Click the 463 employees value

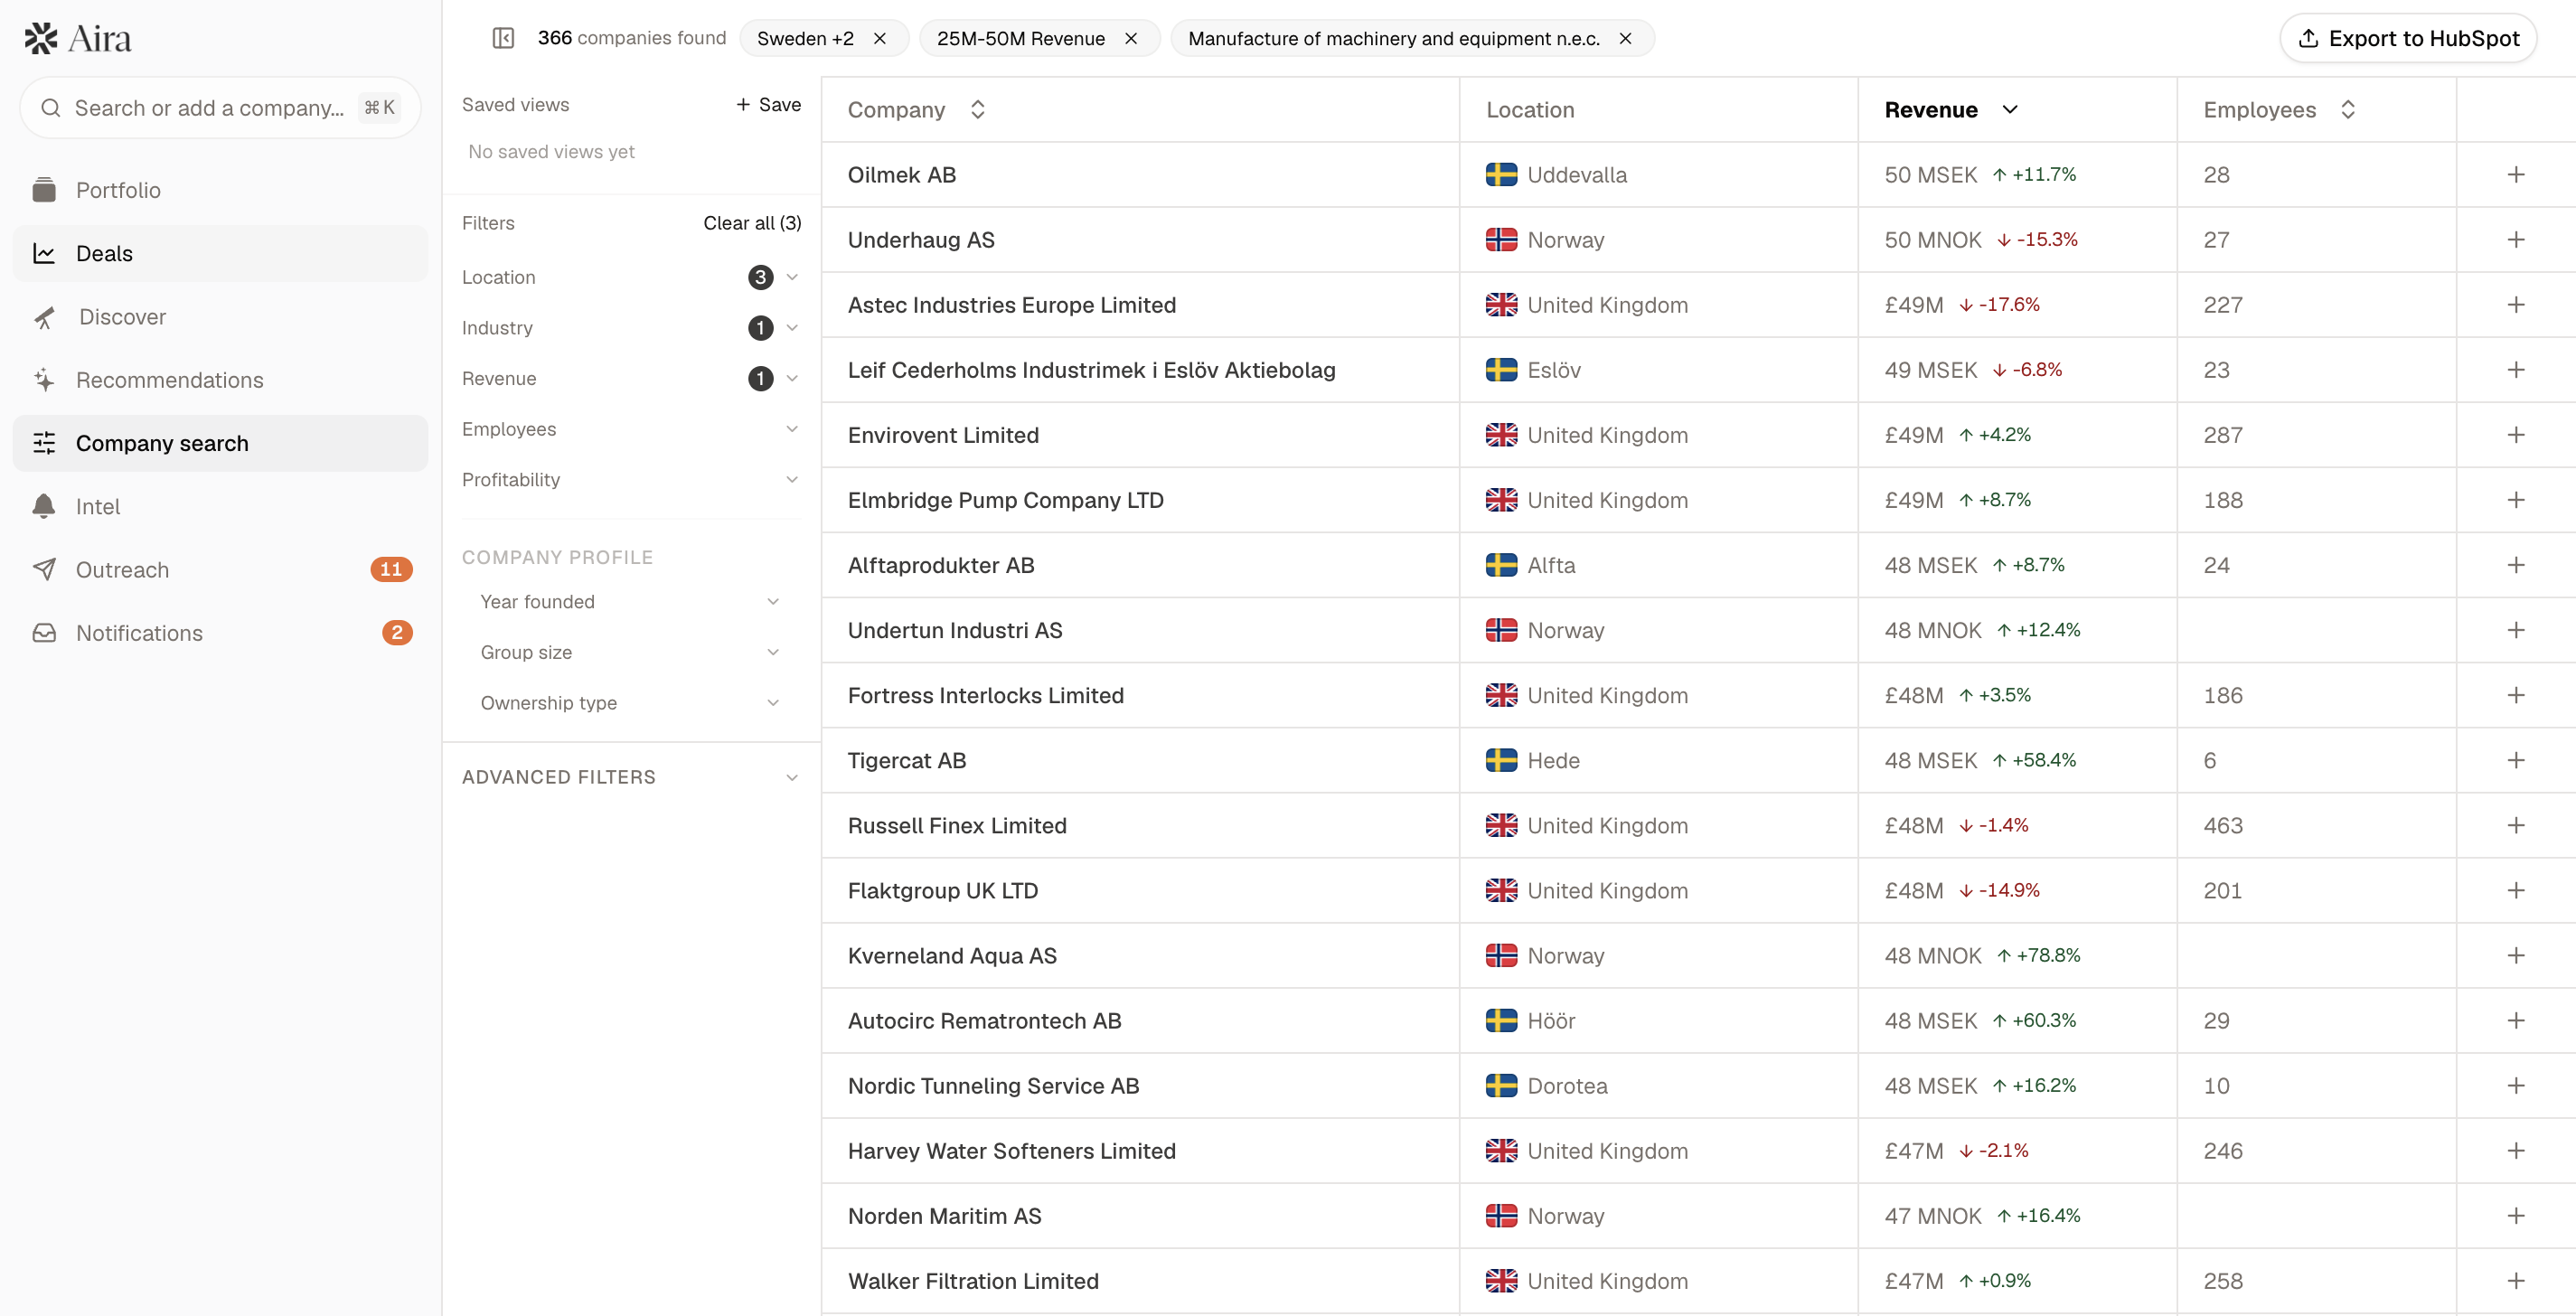[2223, 825]
